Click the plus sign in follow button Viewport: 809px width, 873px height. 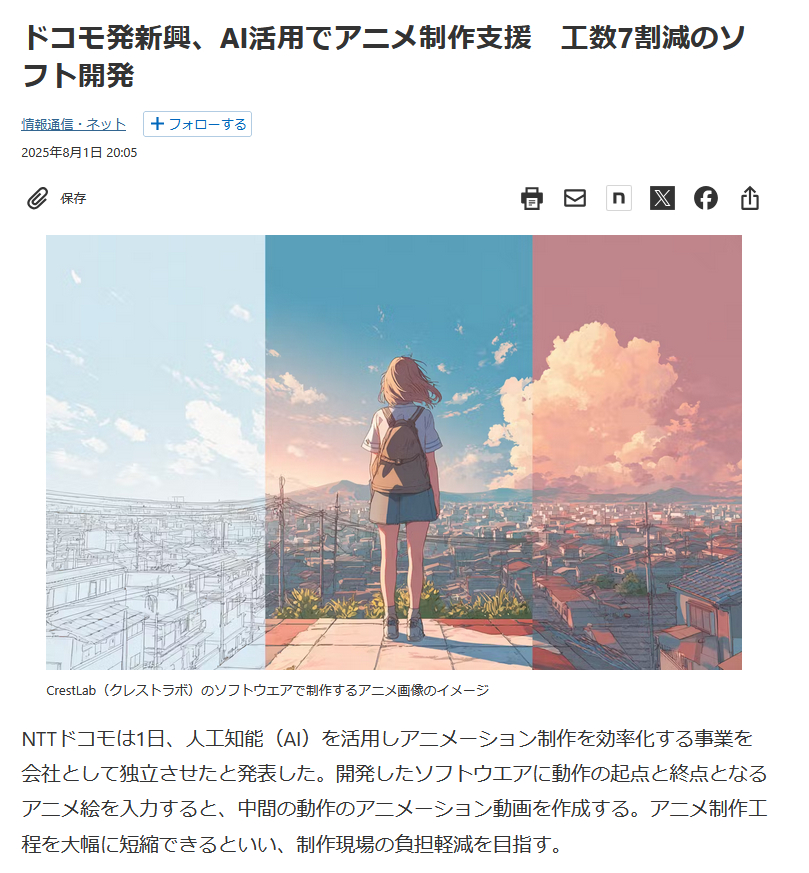click(x=158, y=124)
